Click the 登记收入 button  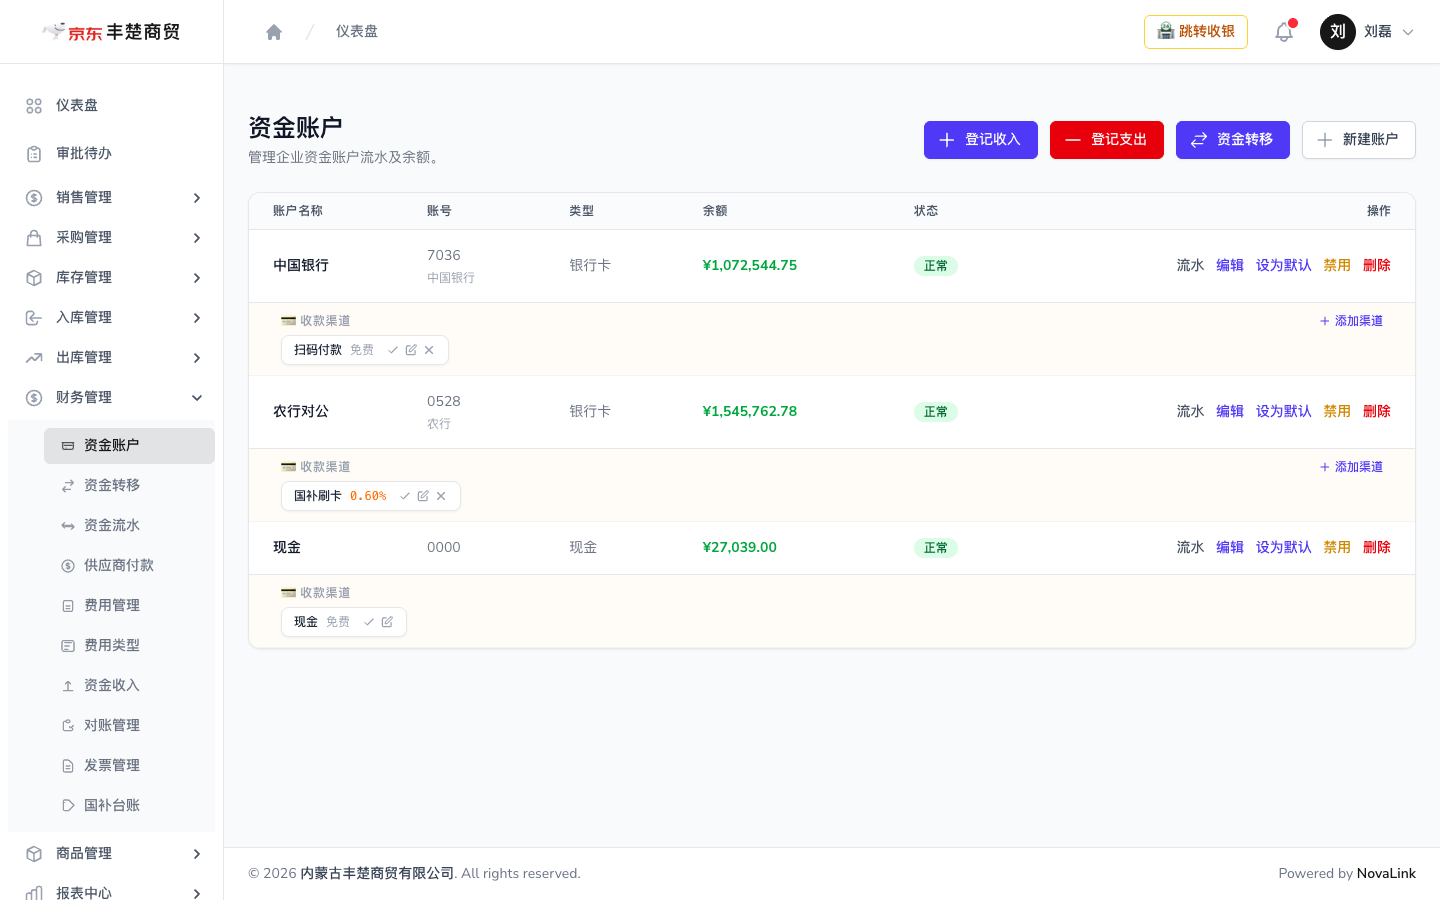pyautogui.click(x=981, y=140)
